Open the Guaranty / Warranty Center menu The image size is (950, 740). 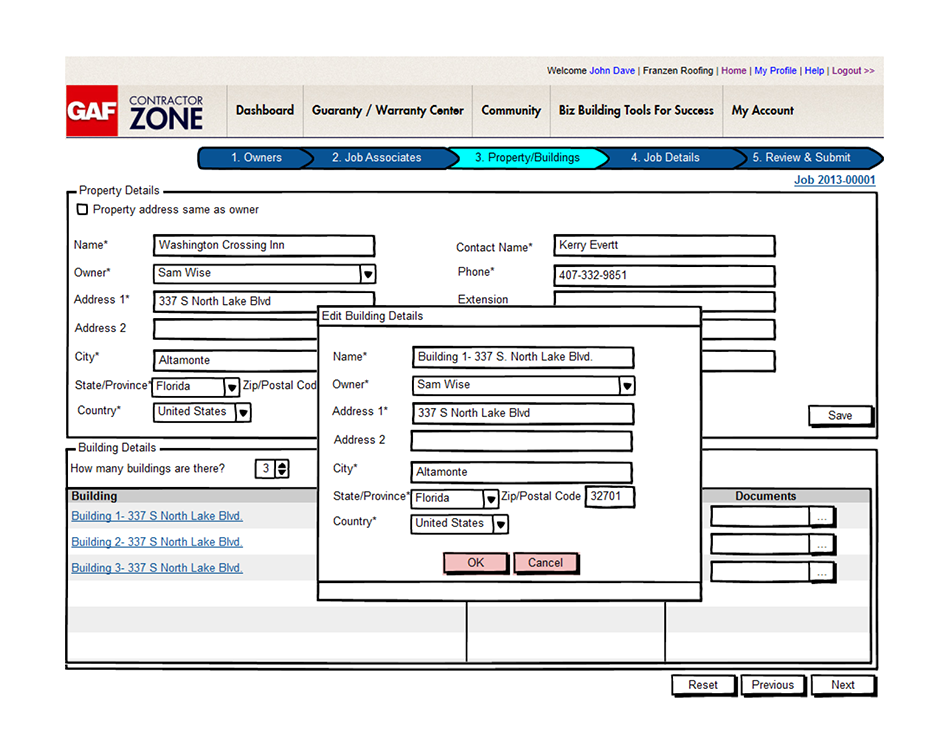(388, 111)
